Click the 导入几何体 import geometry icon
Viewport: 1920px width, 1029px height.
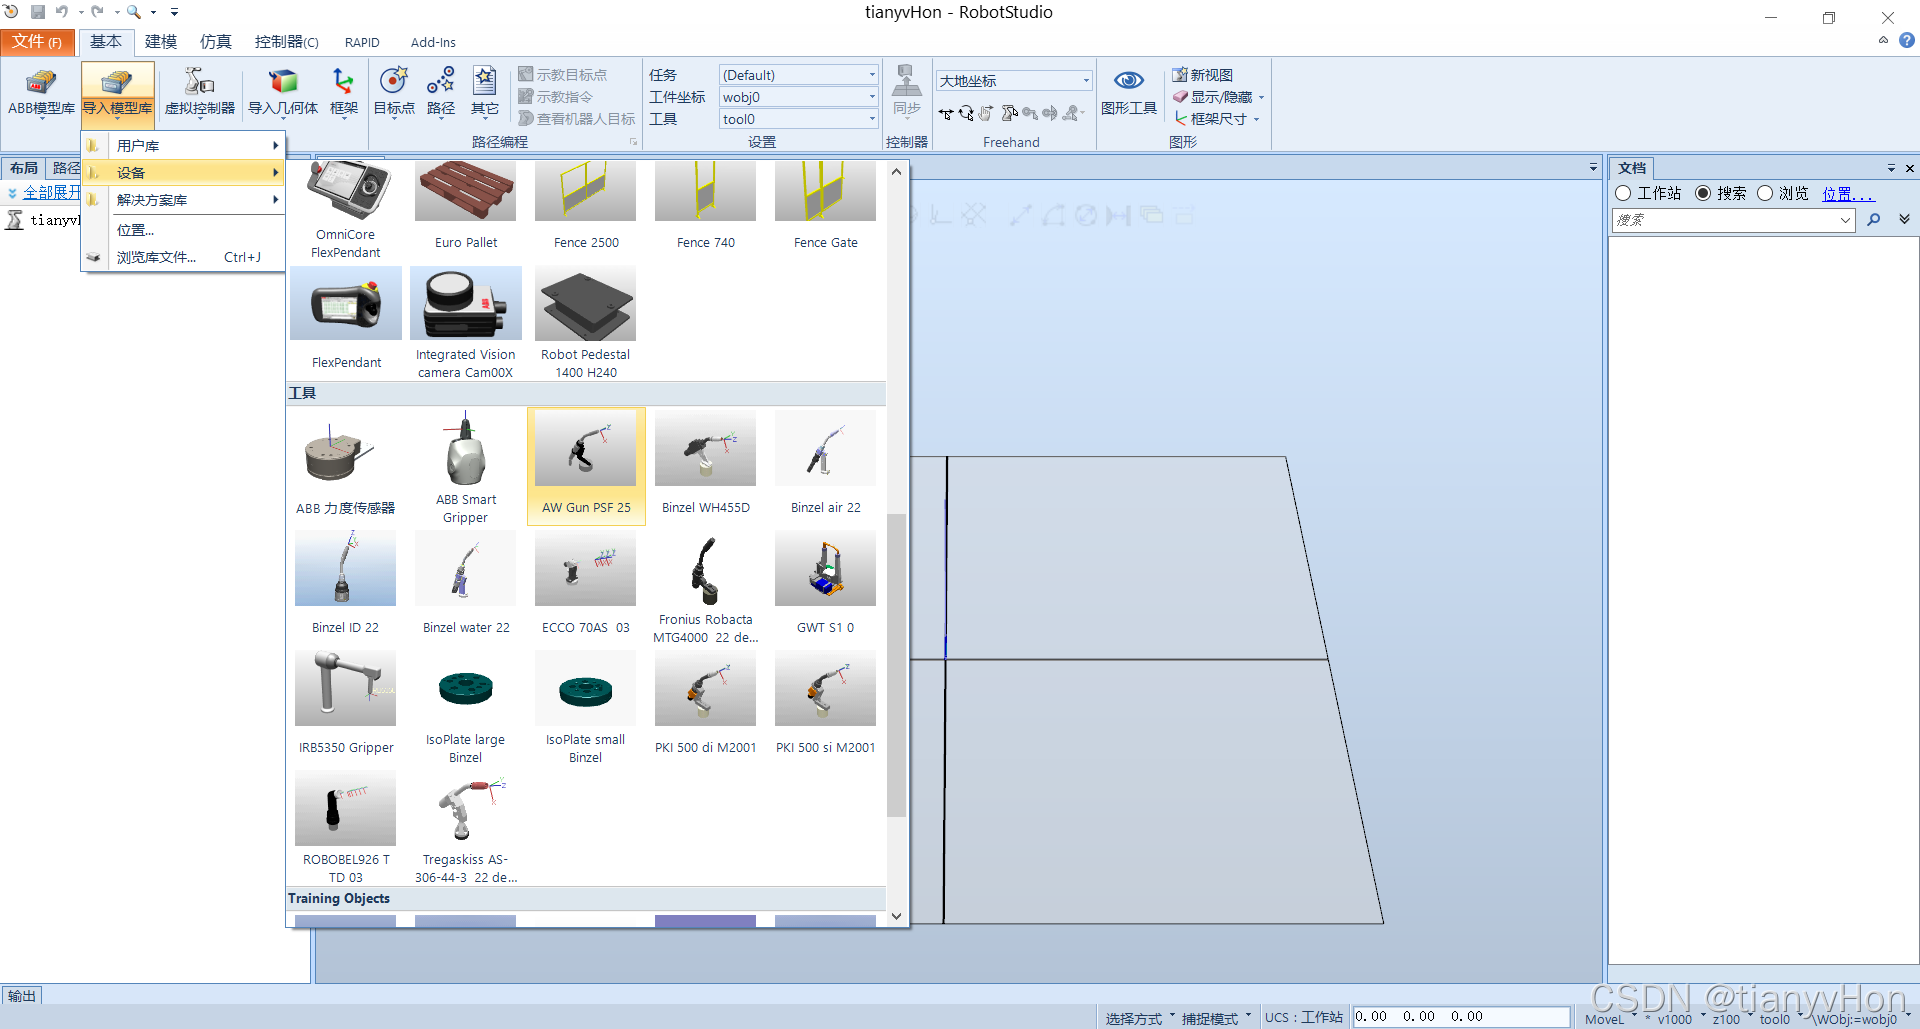[x=283, y=93]
